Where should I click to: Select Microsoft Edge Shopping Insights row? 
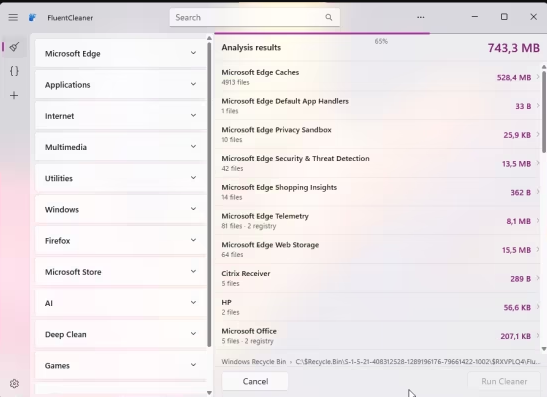(377, 192)
